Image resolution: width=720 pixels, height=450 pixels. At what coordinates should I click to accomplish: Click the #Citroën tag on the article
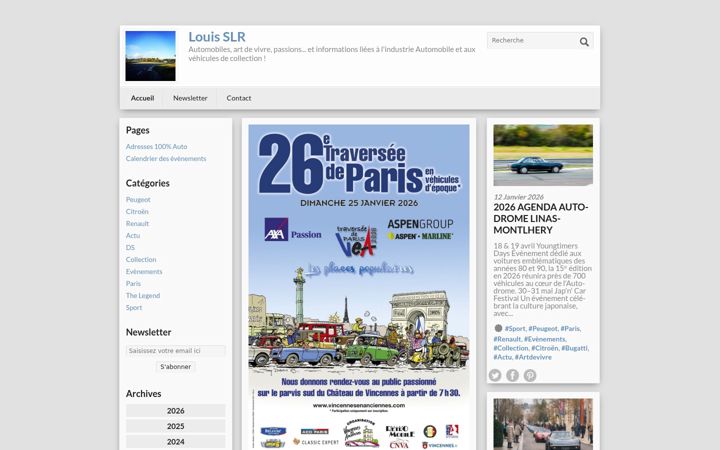(x=545, y=348)
